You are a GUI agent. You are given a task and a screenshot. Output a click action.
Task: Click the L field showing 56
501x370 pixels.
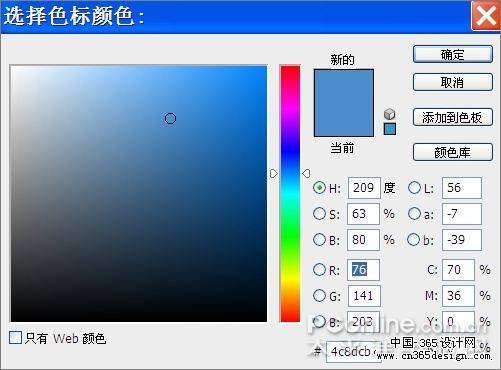(462, 188)
